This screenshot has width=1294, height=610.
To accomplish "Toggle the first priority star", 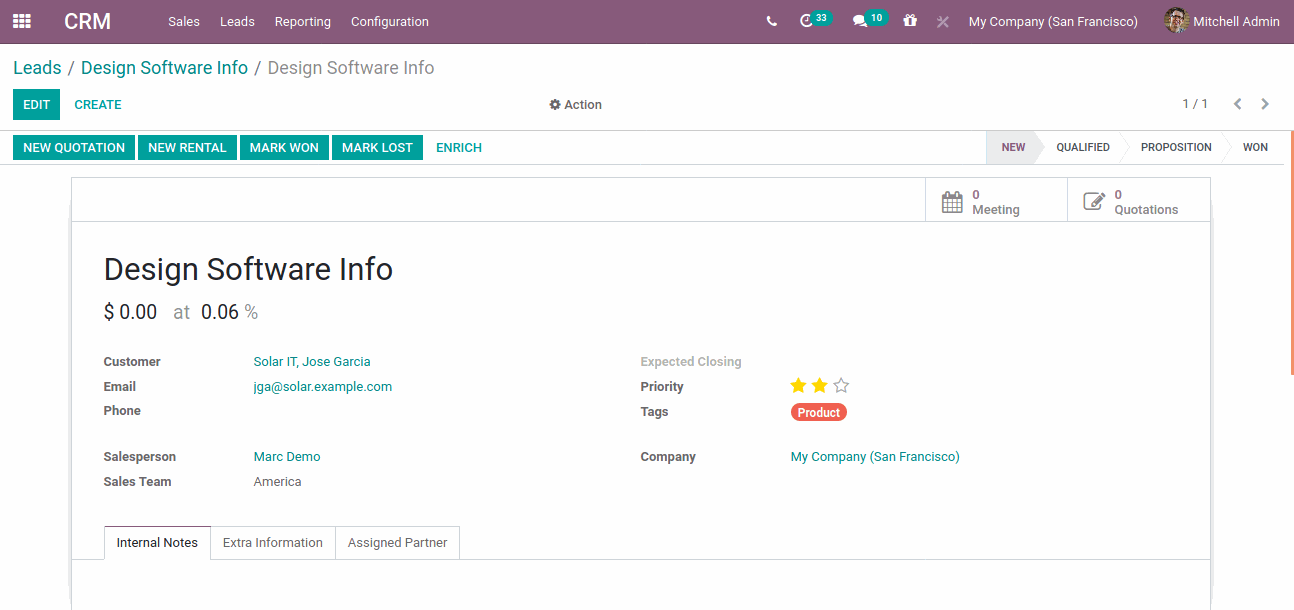I will click(x=798, y=385).
